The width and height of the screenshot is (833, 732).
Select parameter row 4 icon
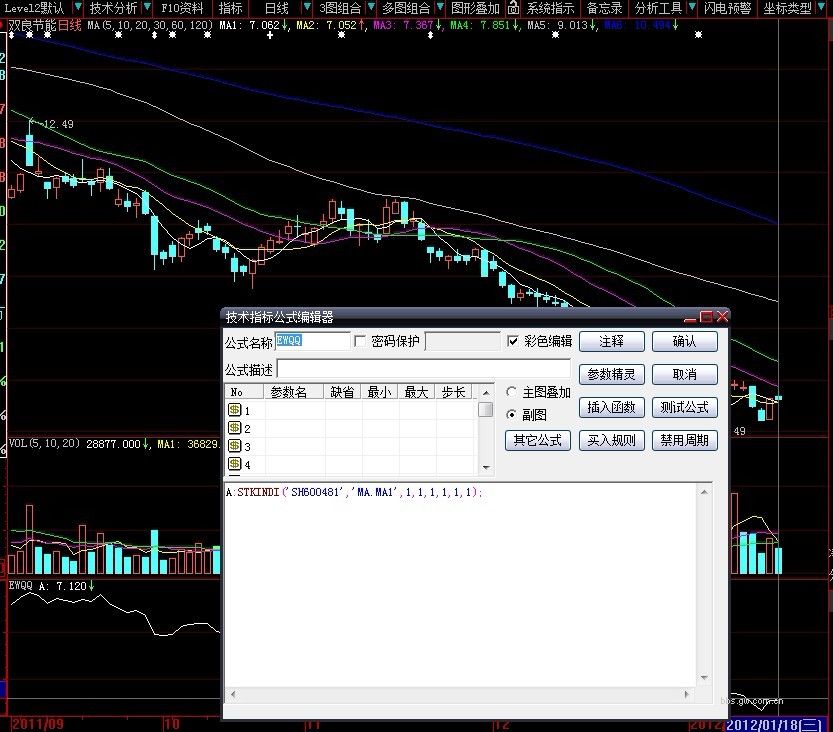pyautogui.click(x=234, y=464)
